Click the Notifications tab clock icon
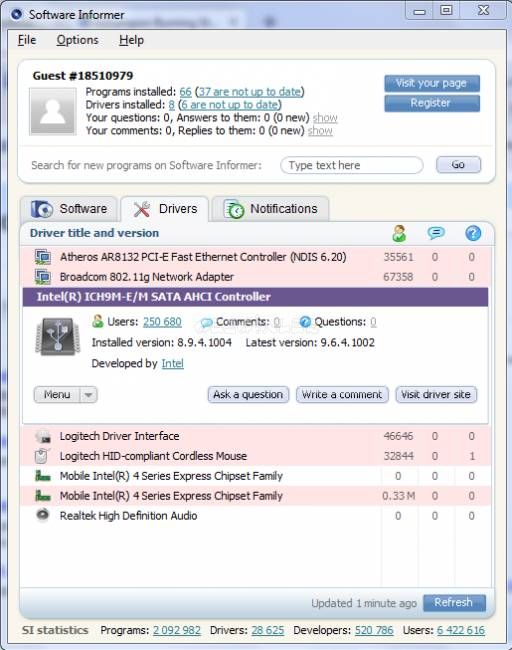The image size is (512, 650). (x=234, y=209)
